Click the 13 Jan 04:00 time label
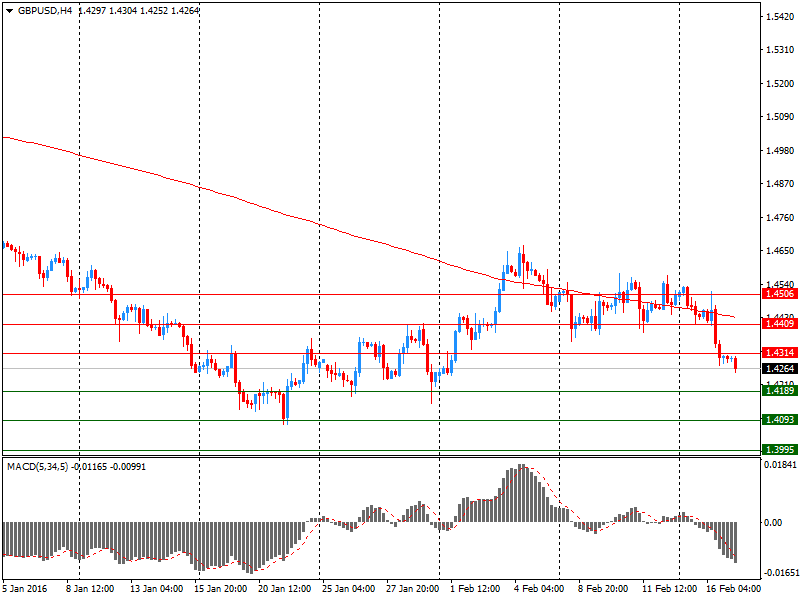800x600 pixels. tap(156, 588)
